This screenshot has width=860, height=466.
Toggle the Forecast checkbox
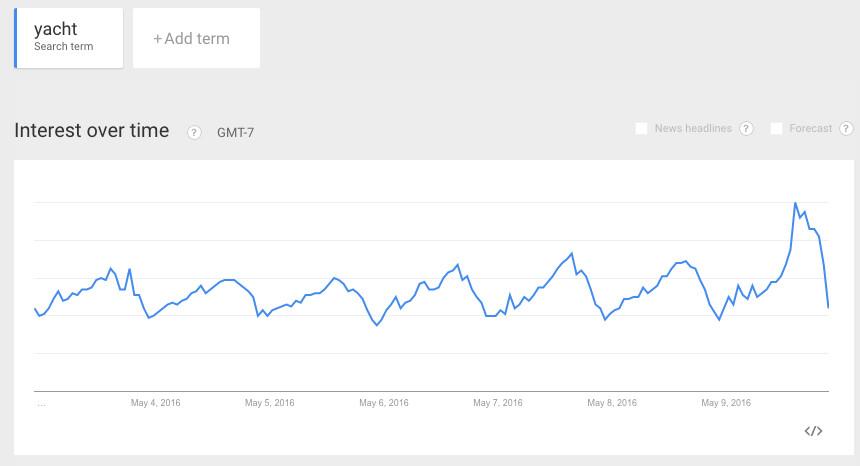[776, 129]
